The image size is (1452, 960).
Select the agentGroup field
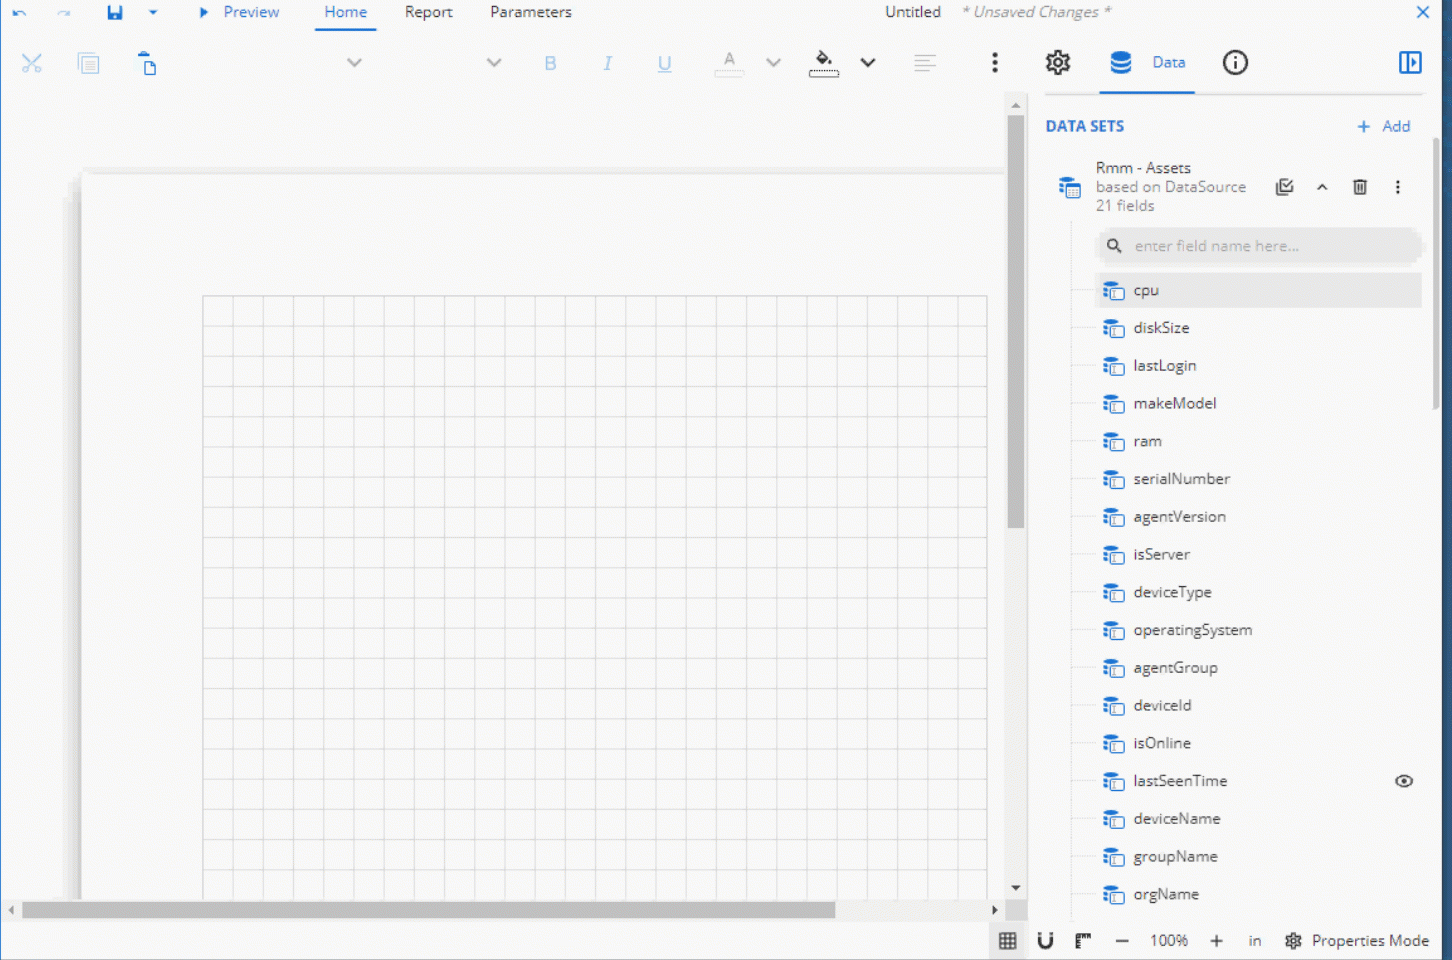1258,668
